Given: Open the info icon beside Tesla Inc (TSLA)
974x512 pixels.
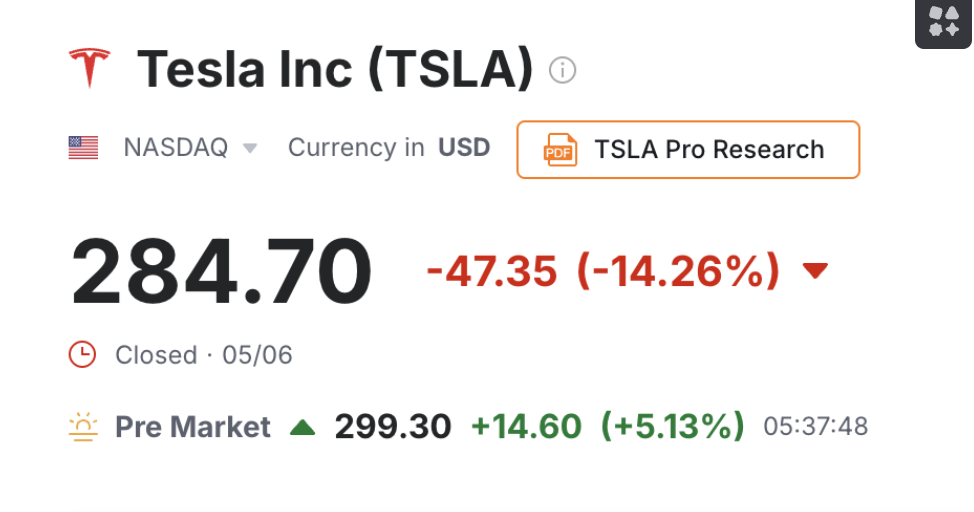Looking at the screenshot, I should [x=562, y=70].
